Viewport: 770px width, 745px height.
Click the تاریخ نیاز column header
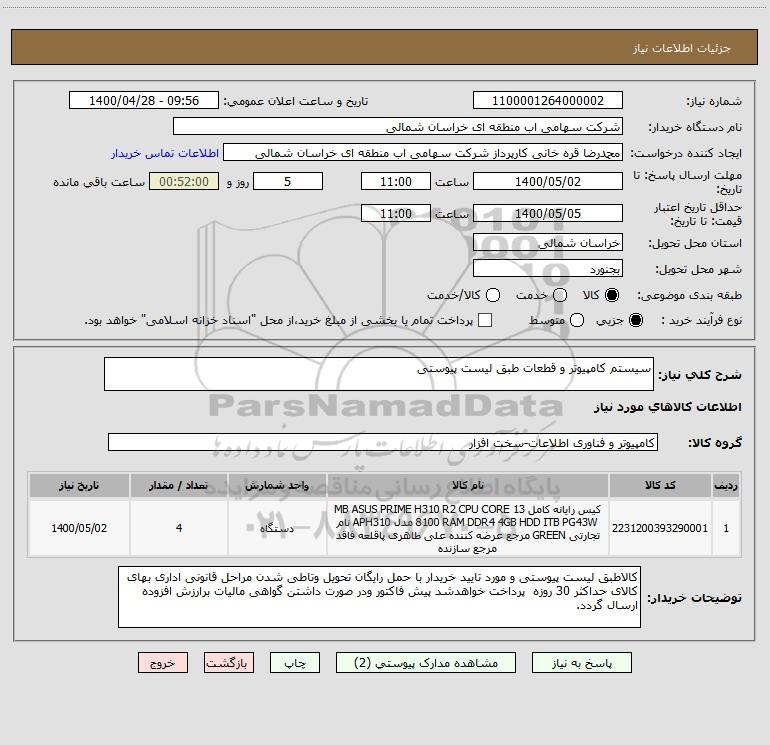click(x=79, y=485)
